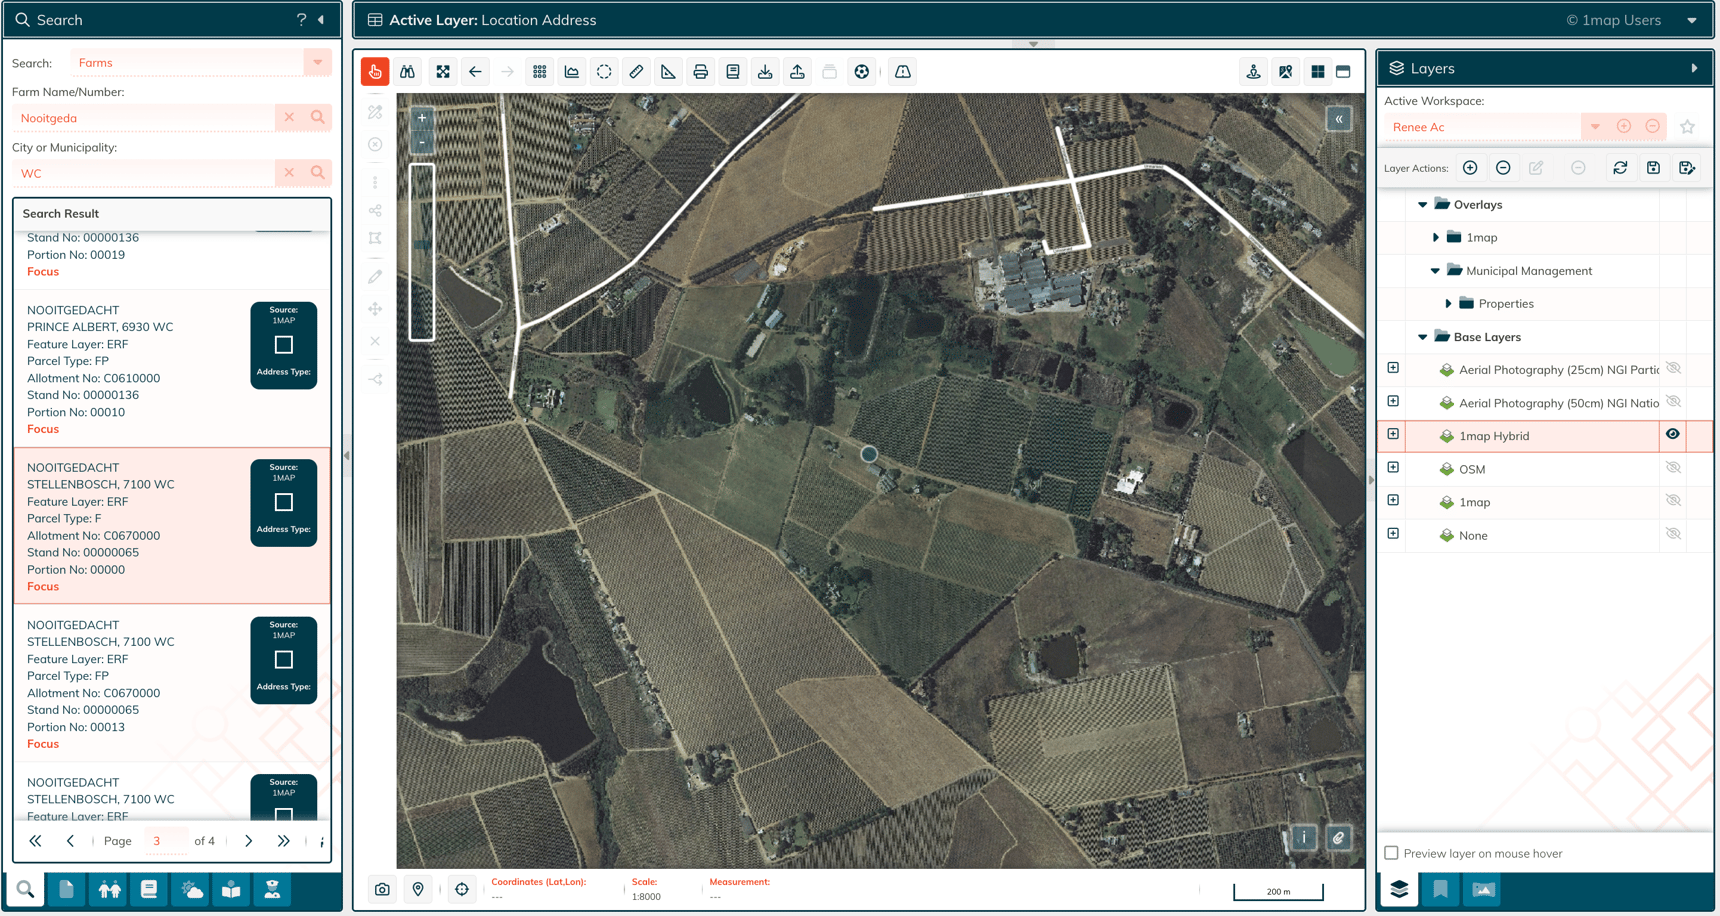Click the Print map icon
Screen dimensions: 1720x916
coord(700,71)
